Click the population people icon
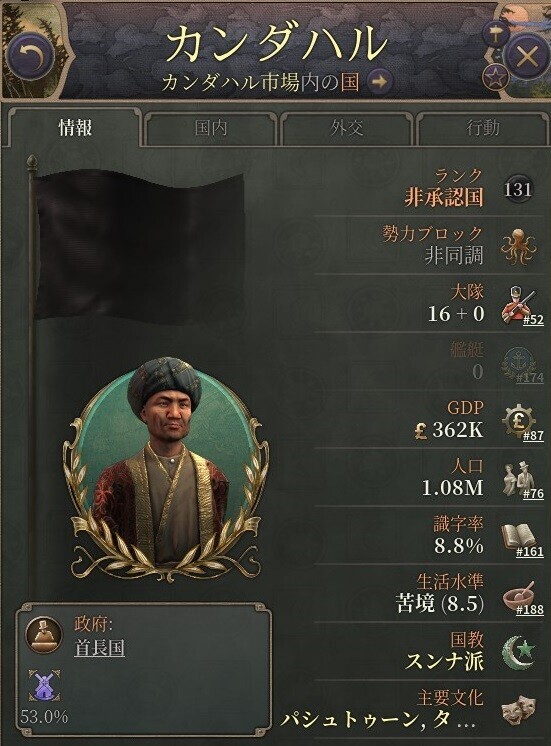 coord(519,479)
